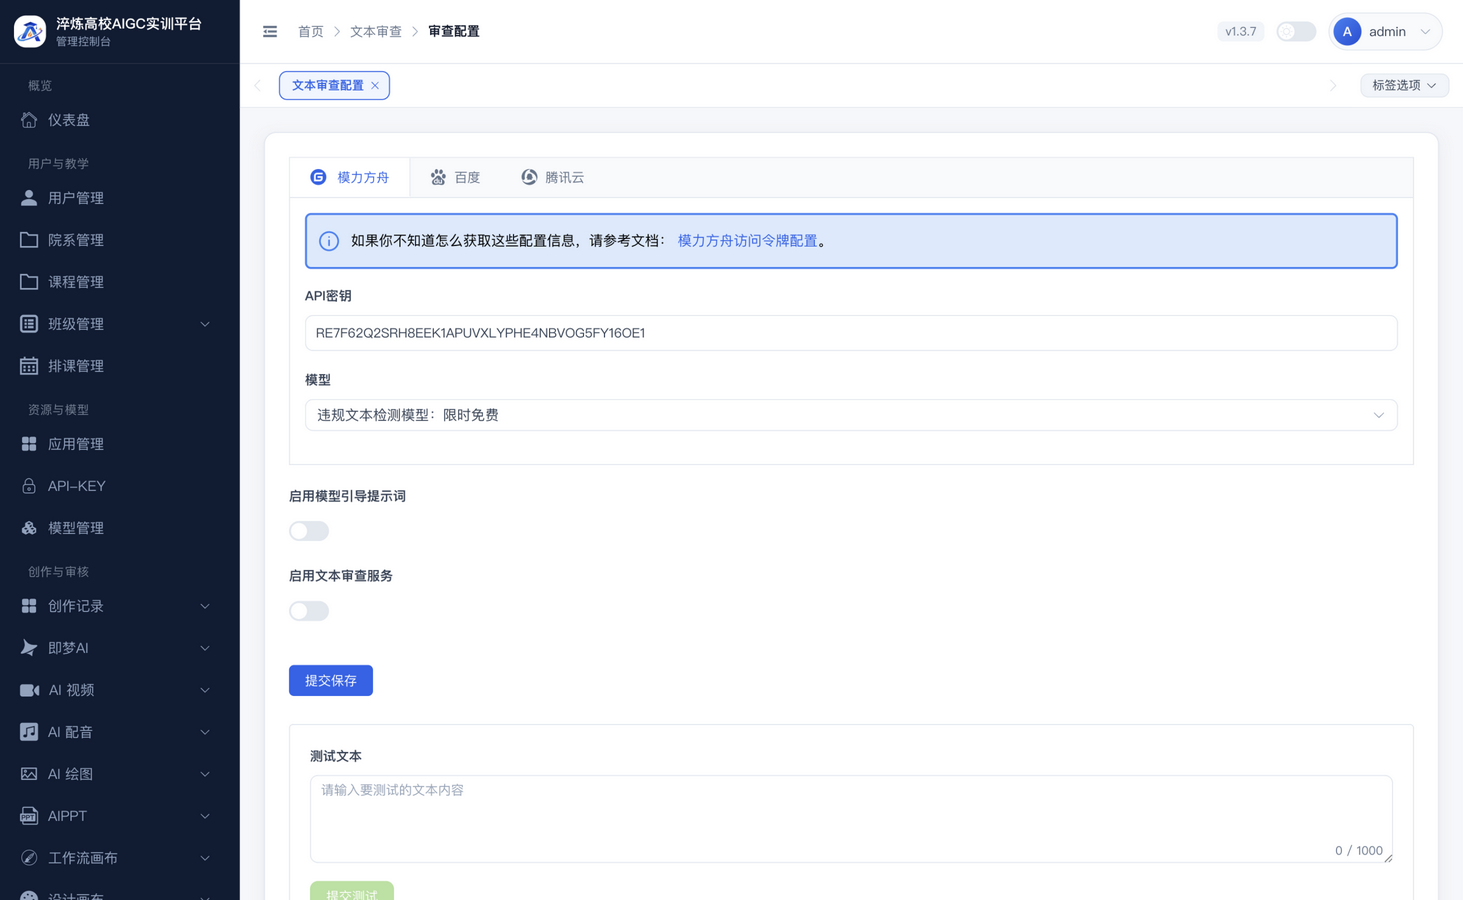Screen dimensions: 1463x900
Task: Click the API-KEY lock icon
Action: click(29, 486)
